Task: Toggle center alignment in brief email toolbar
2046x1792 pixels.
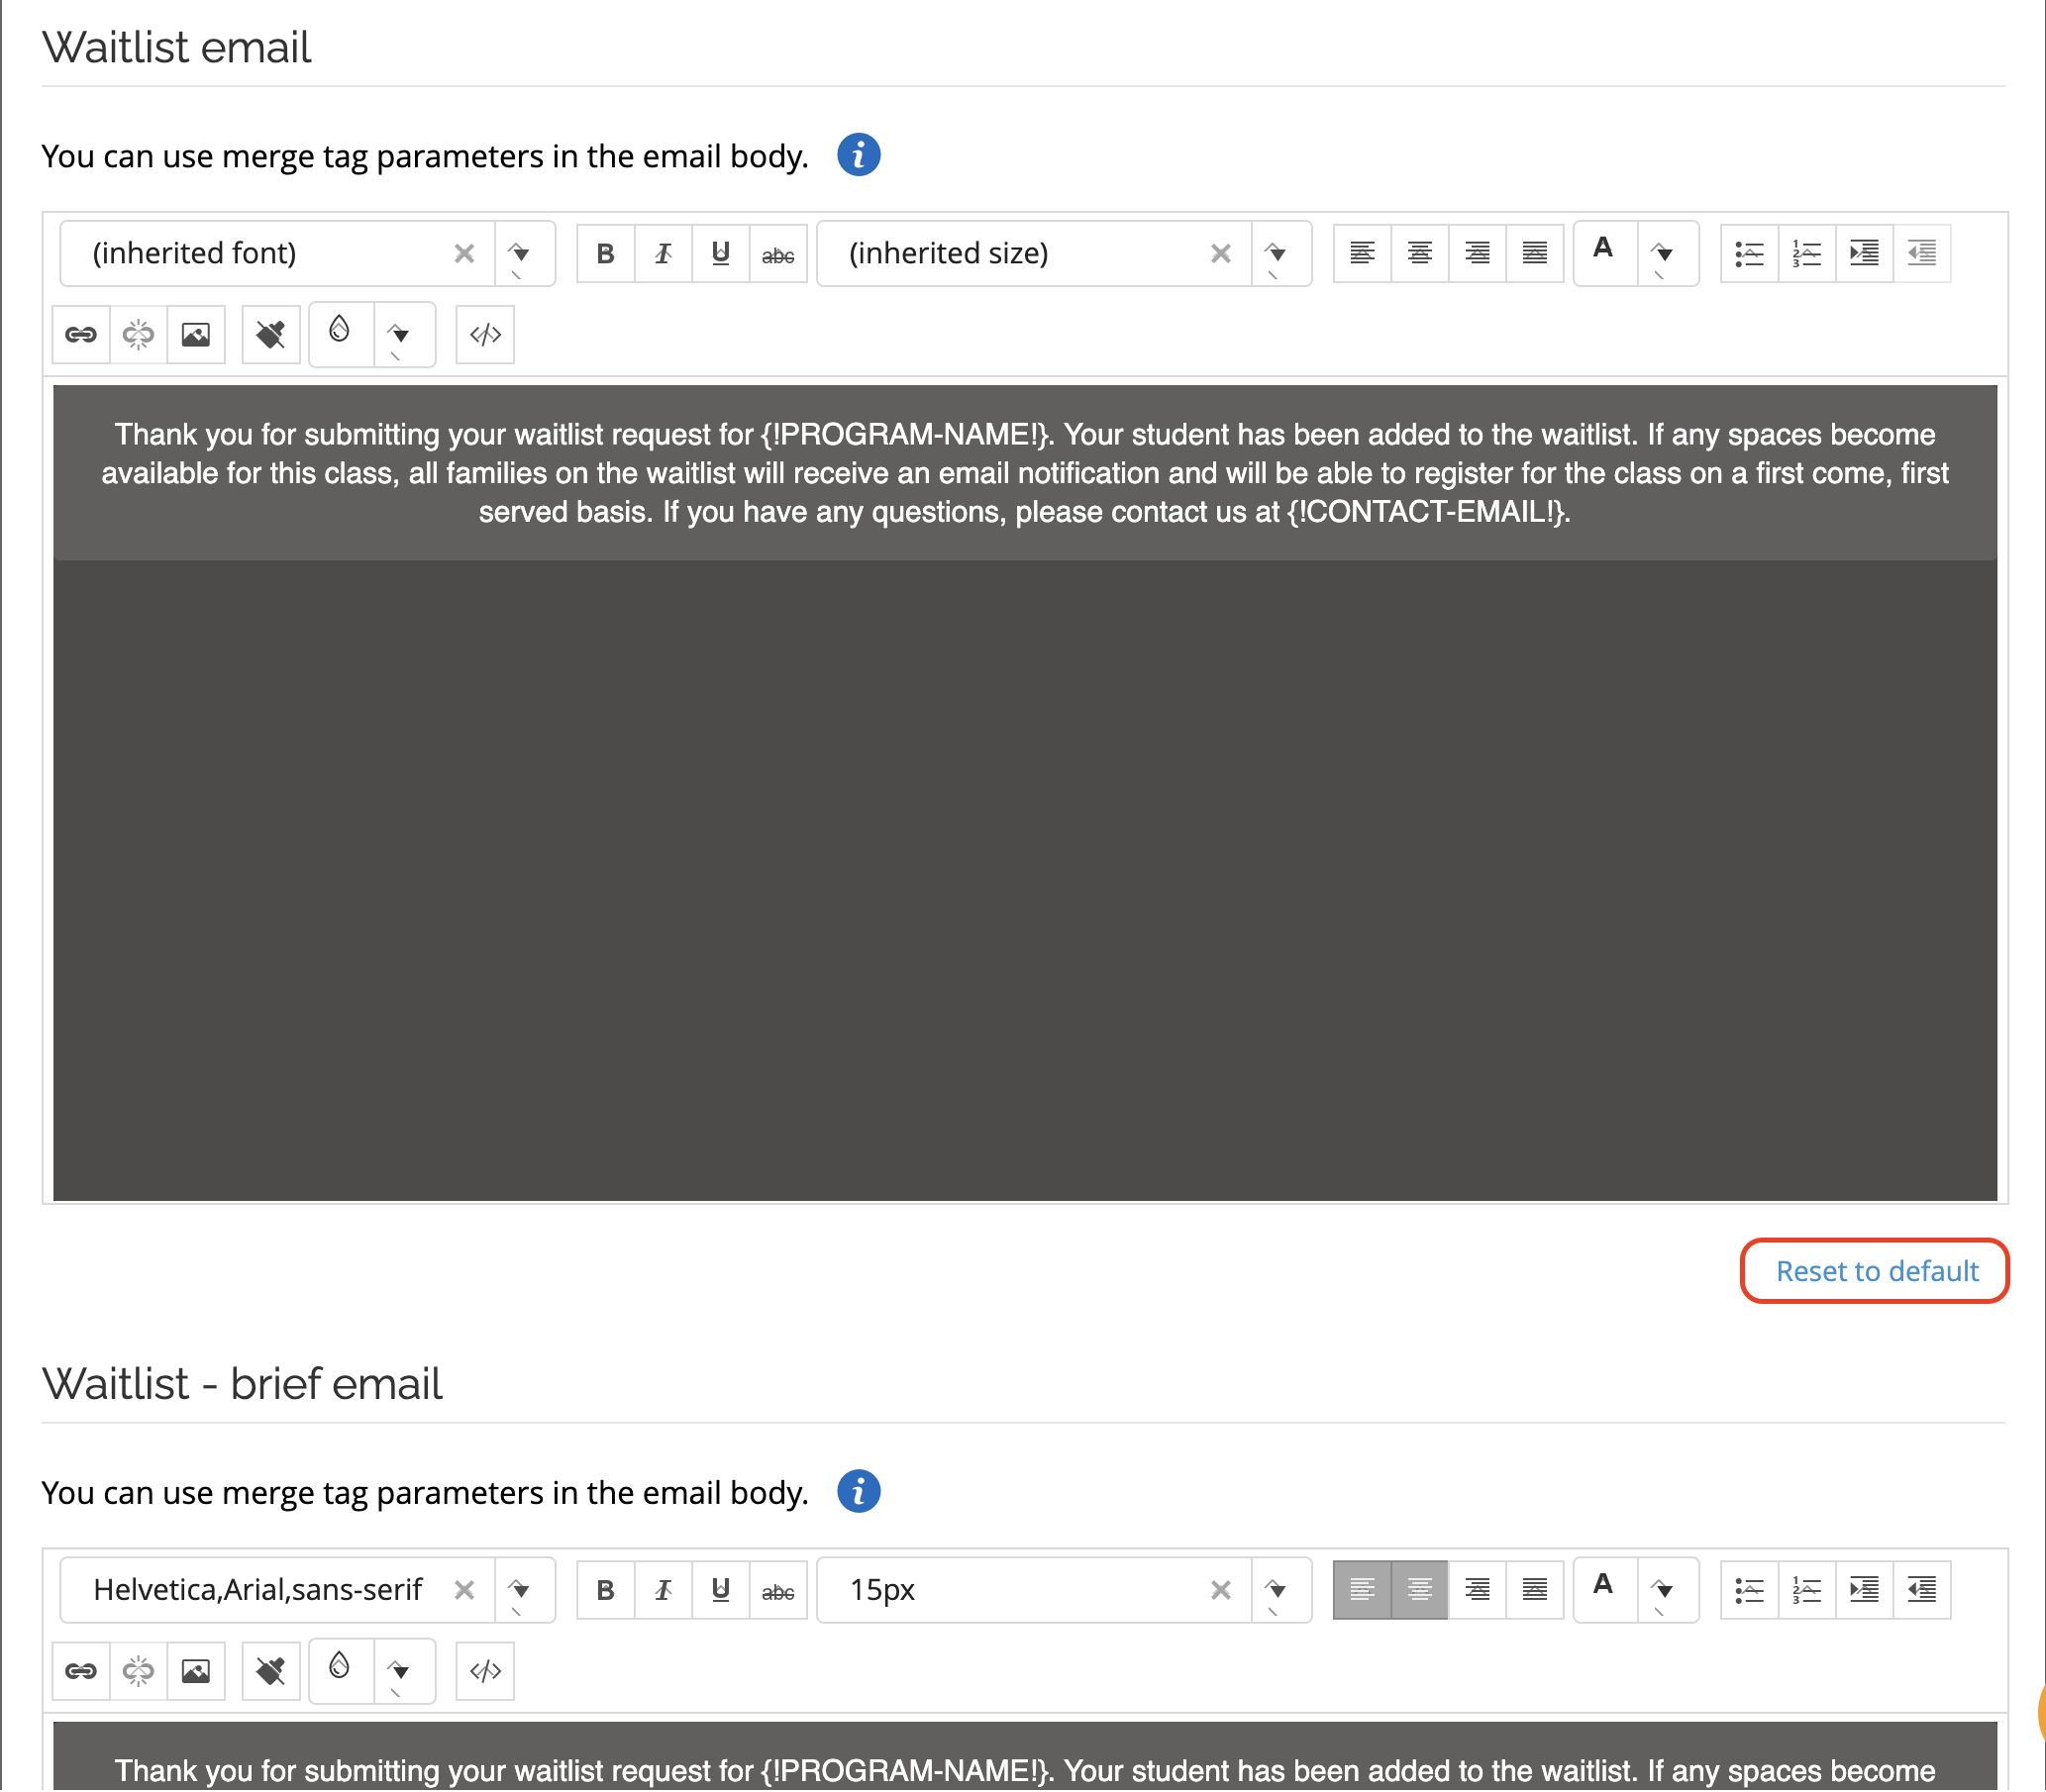Action: coord(1419,1589)
